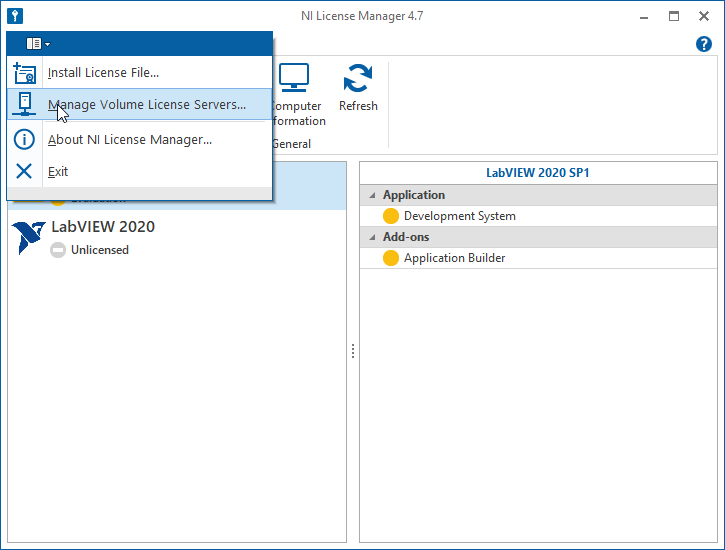Screen dimensions: 725x550
Task: Maximize the NI License Manager window
Action: [x=673, y=16]
